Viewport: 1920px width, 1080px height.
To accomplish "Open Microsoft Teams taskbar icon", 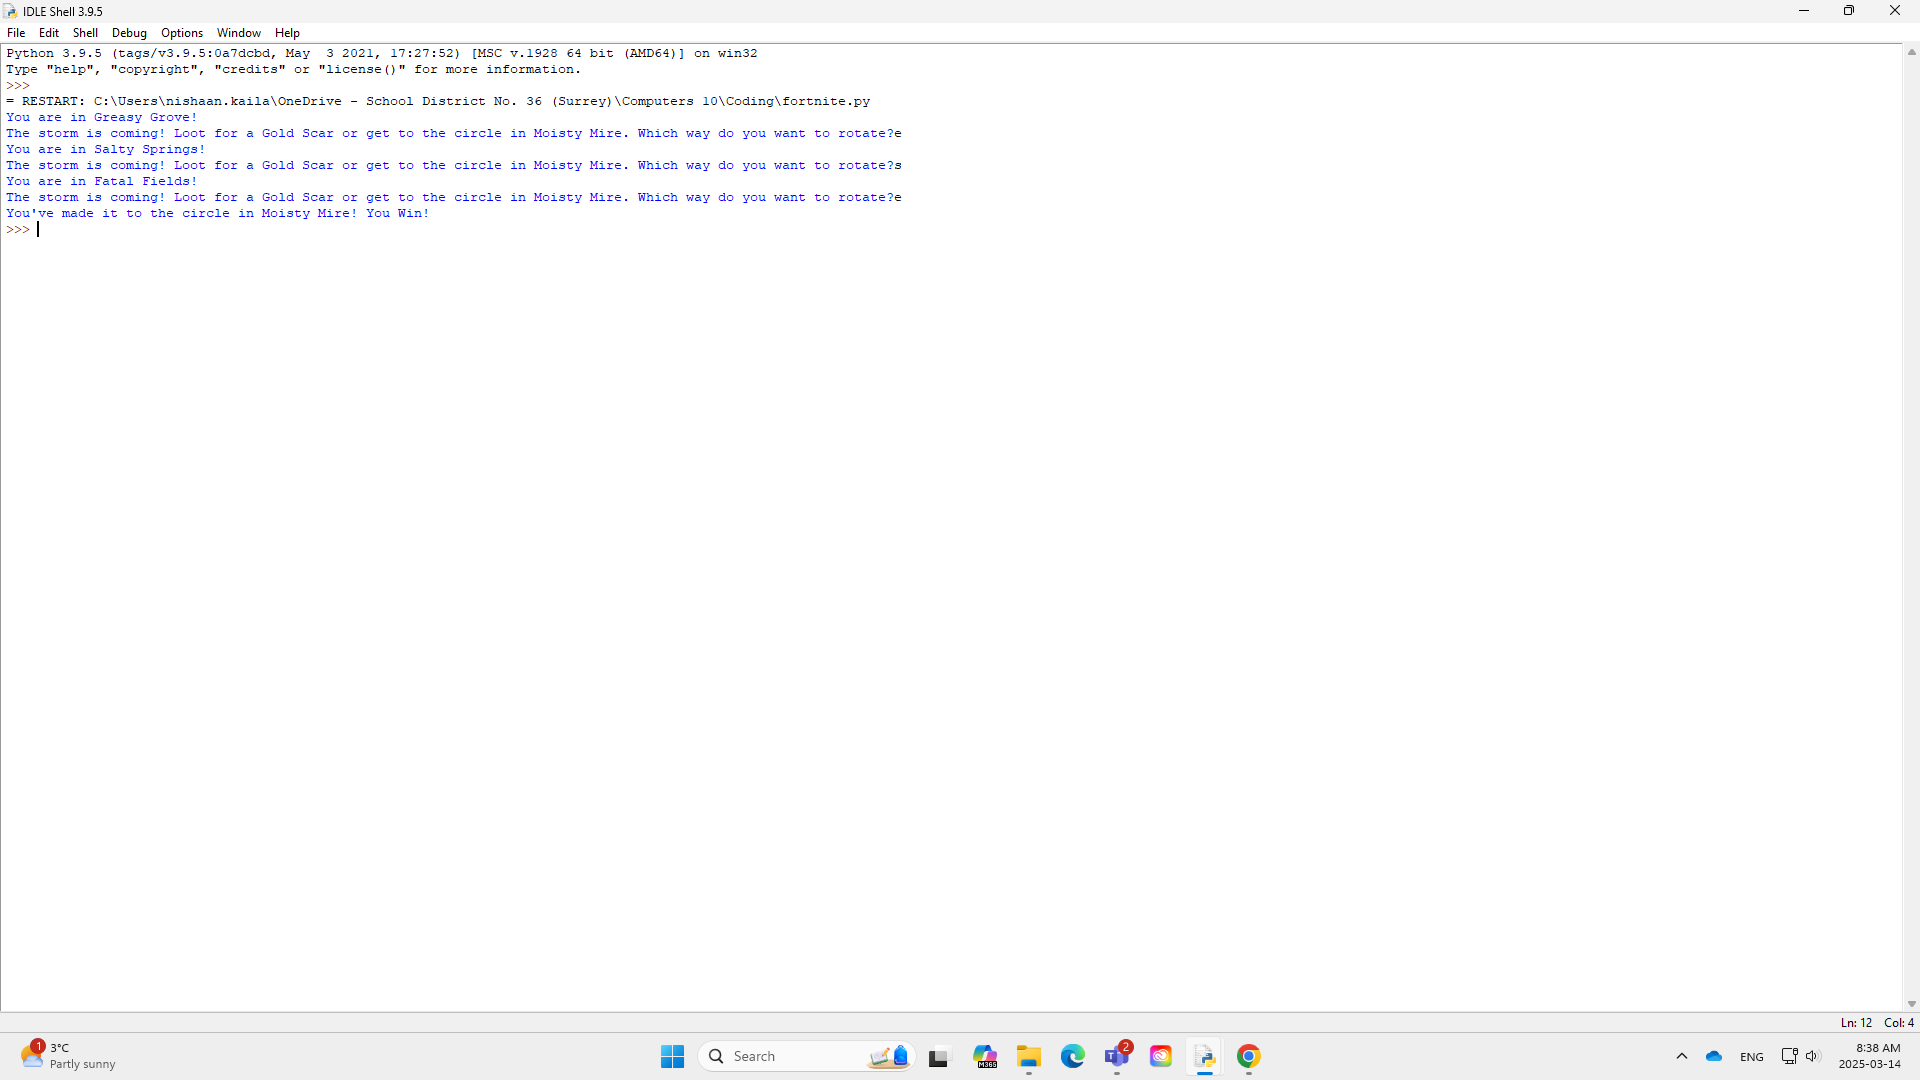I will 1117,1056.
